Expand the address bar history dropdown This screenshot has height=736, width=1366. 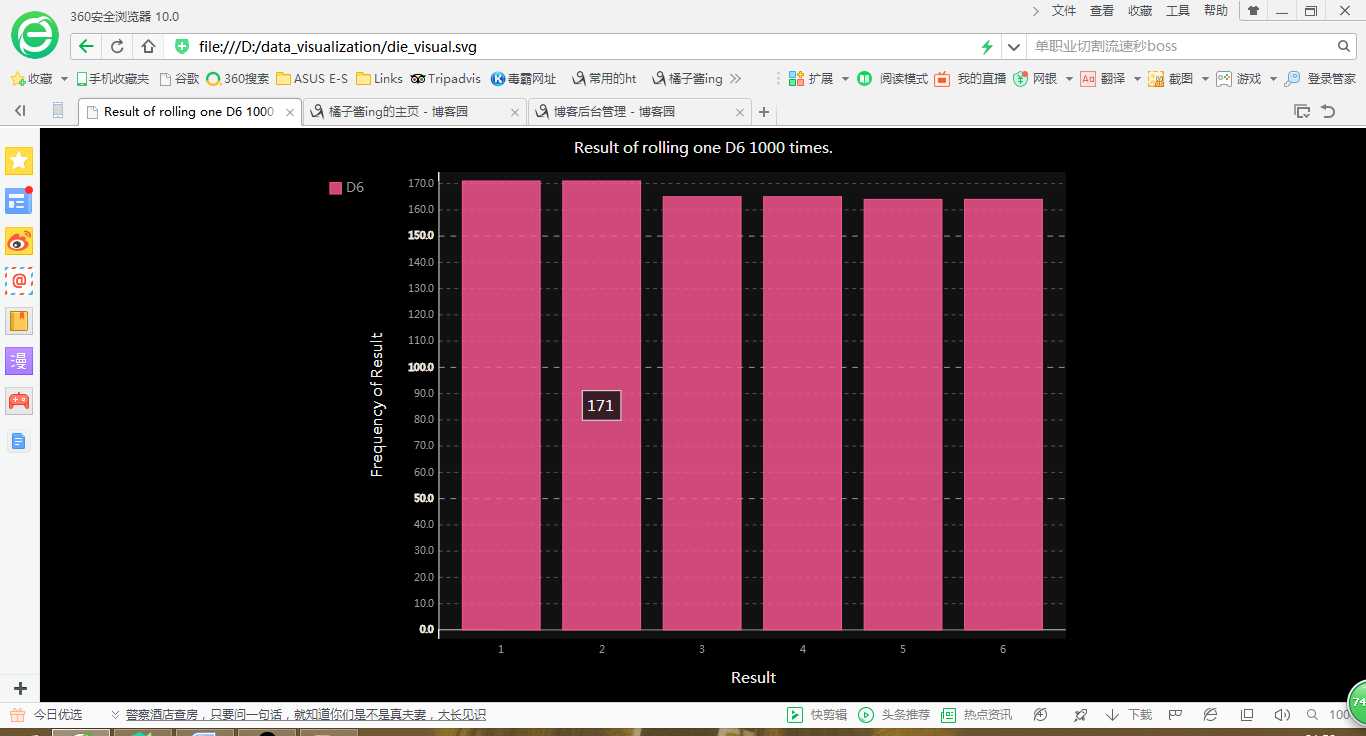(x=1015, y=46)
